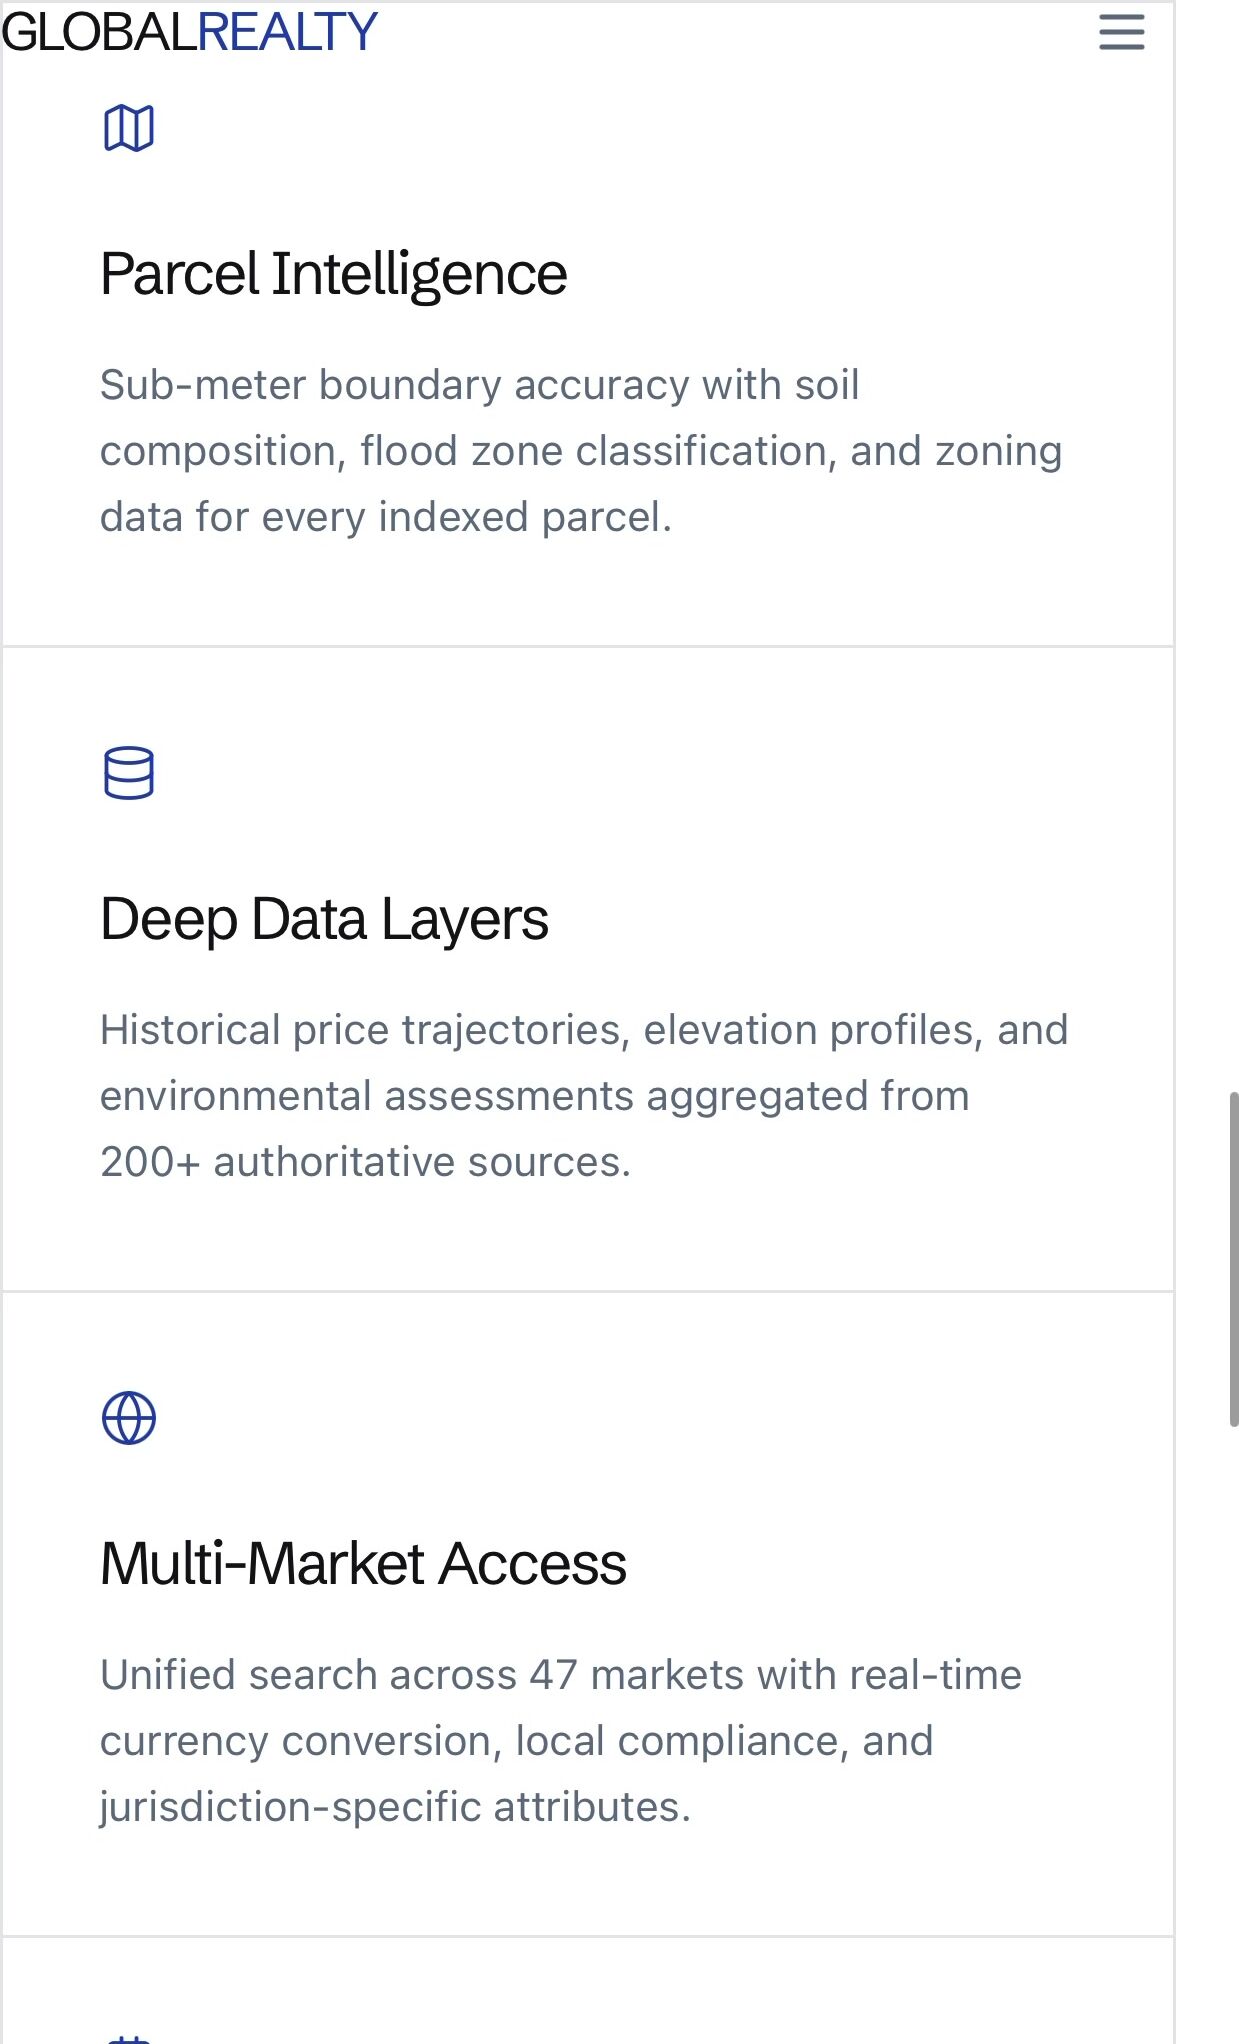Image resolution: width=1239 pixels, height=2044 pixels.
Task: Click the partially visible icon at page bottom
Action: click(129, 2038)
